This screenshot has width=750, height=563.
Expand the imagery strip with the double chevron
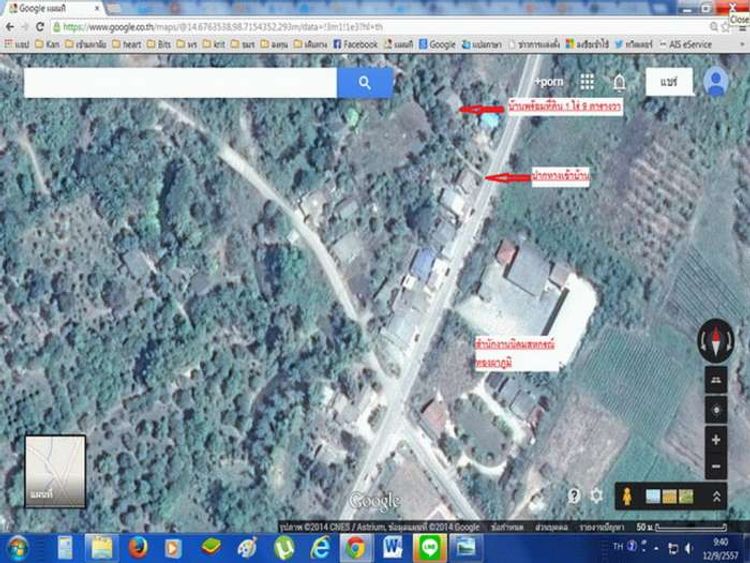click(717, 496)
